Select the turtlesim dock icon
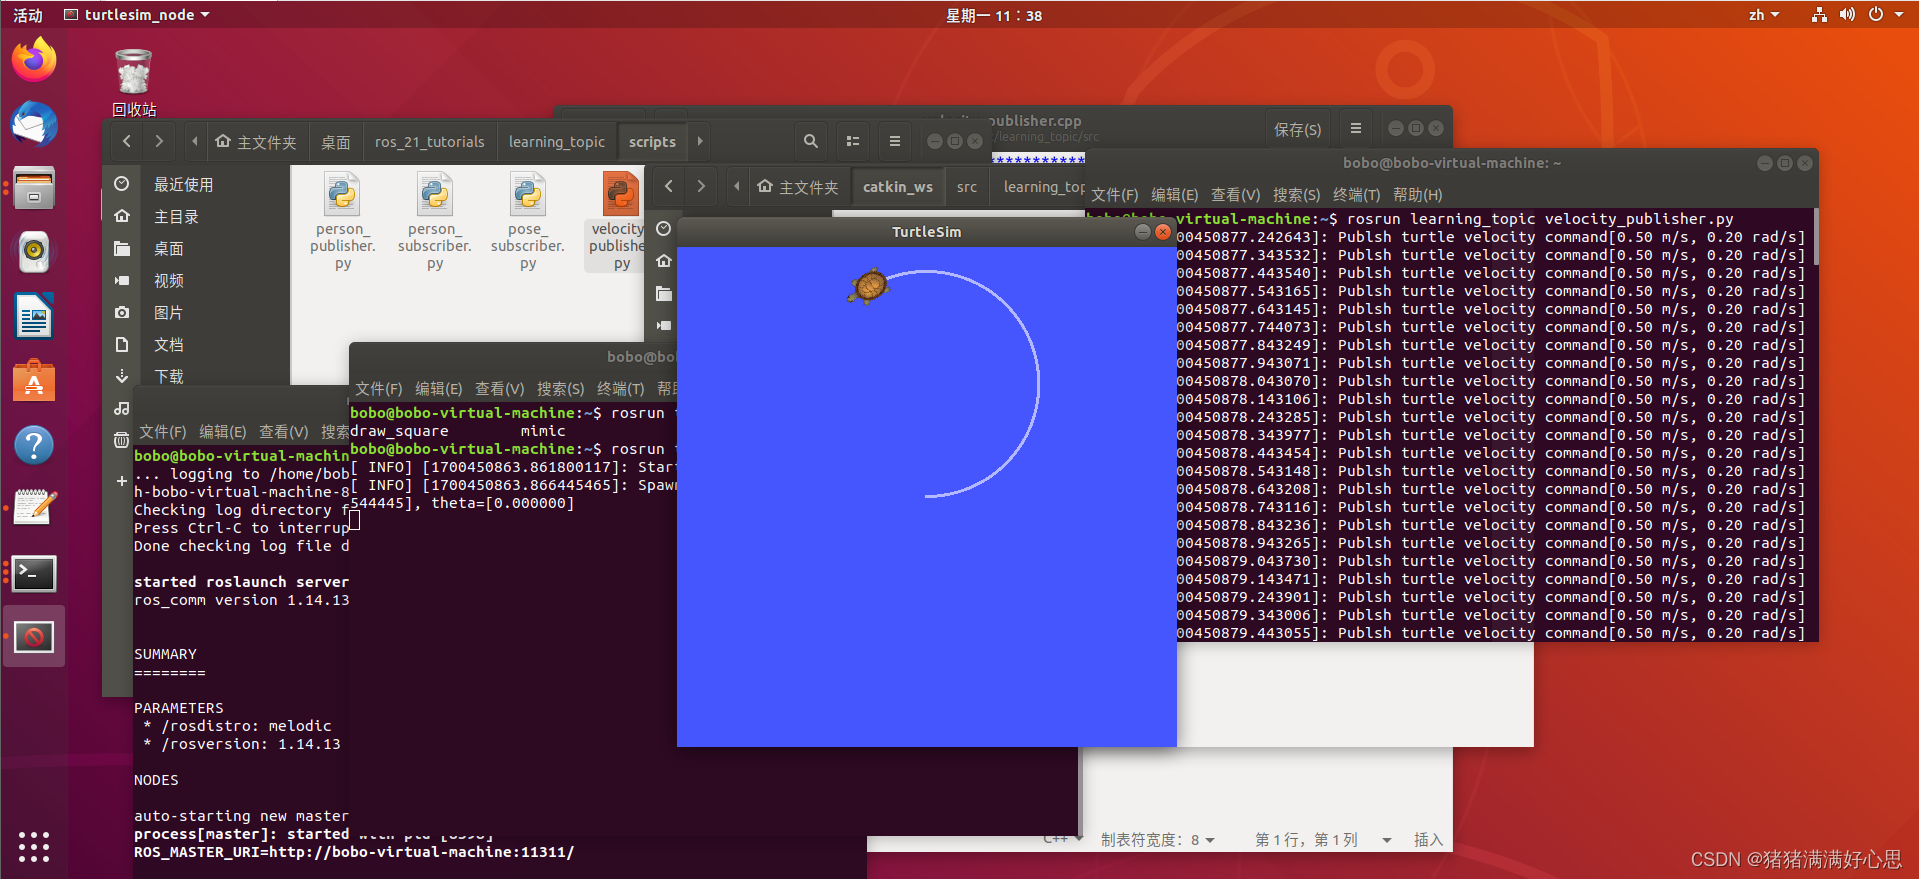This screenshot has height=879, width=1919. [x=34, y=637]
